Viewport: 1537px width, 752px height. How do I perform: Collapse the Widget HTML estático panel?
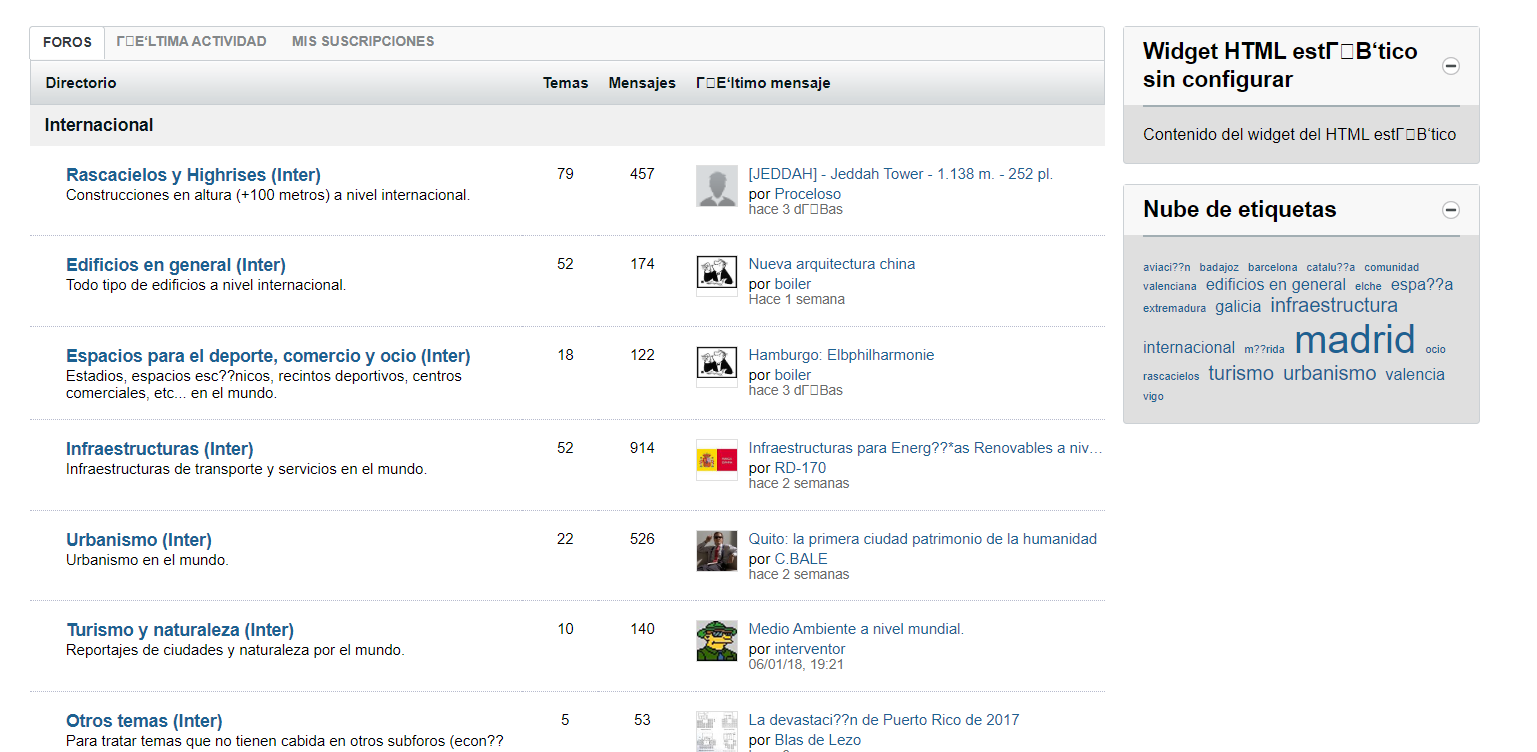1451,66
